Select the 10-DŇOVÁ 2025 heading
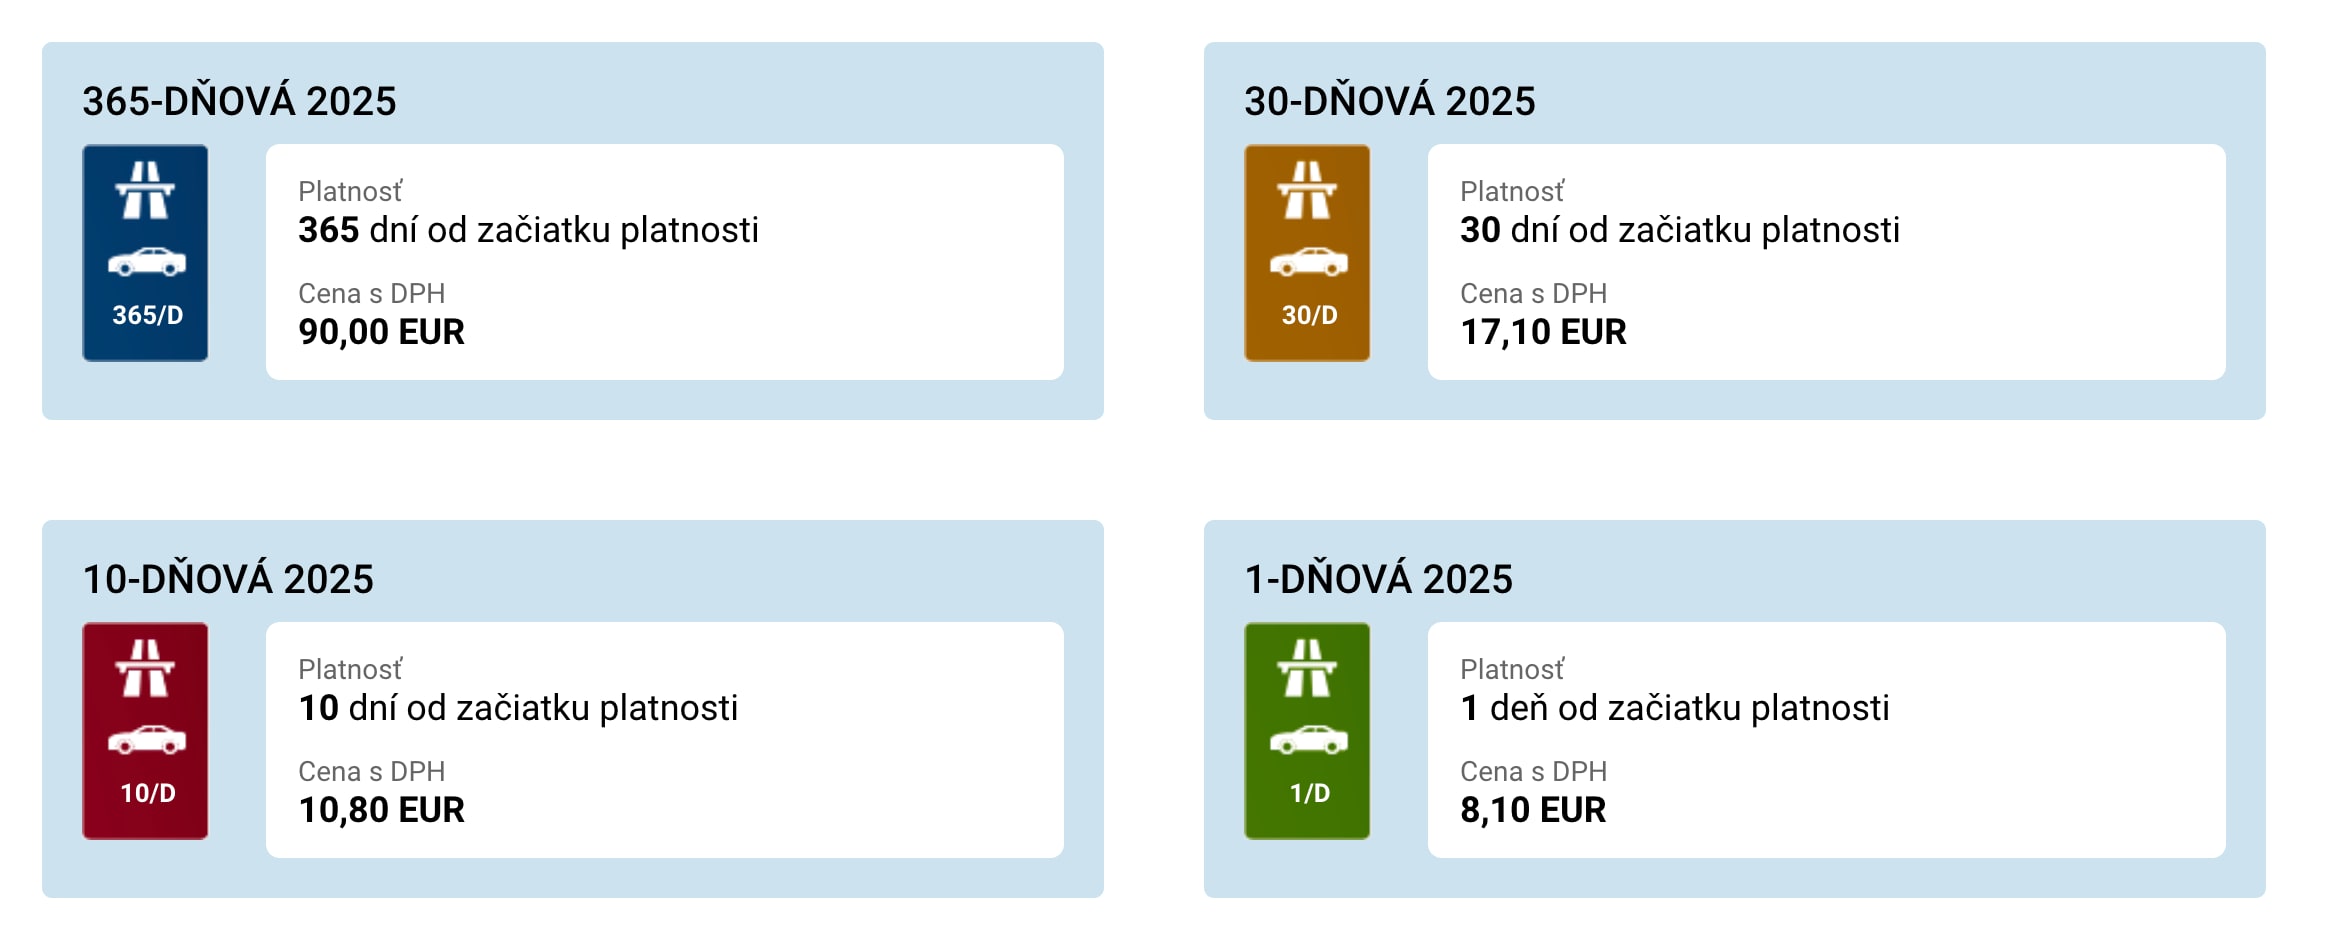 [228, 580]
